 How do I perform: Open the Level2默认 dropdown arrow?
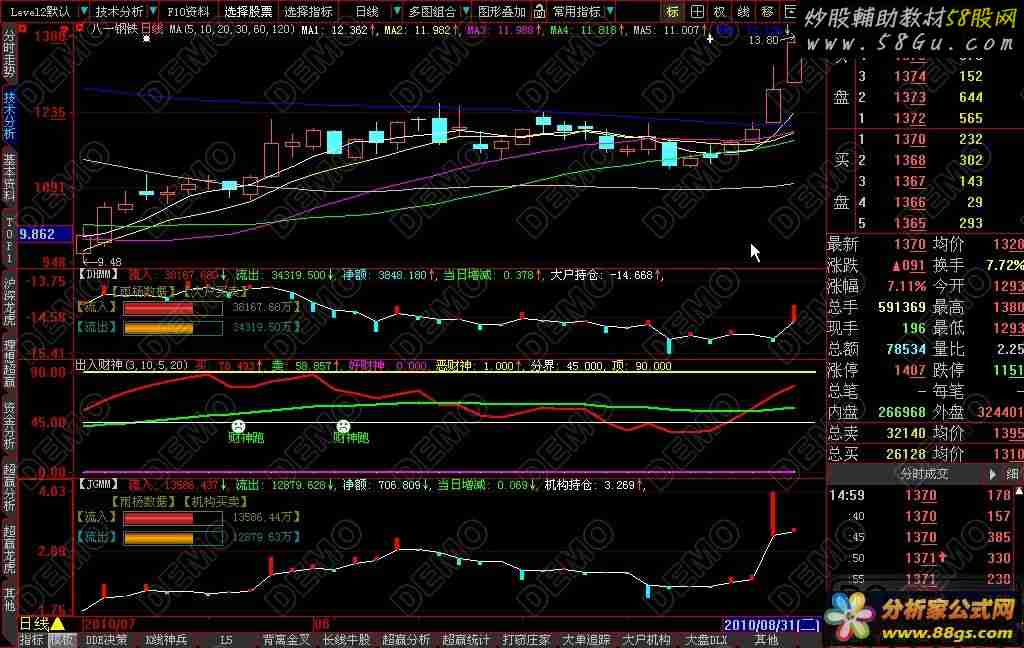pos(84,11)
